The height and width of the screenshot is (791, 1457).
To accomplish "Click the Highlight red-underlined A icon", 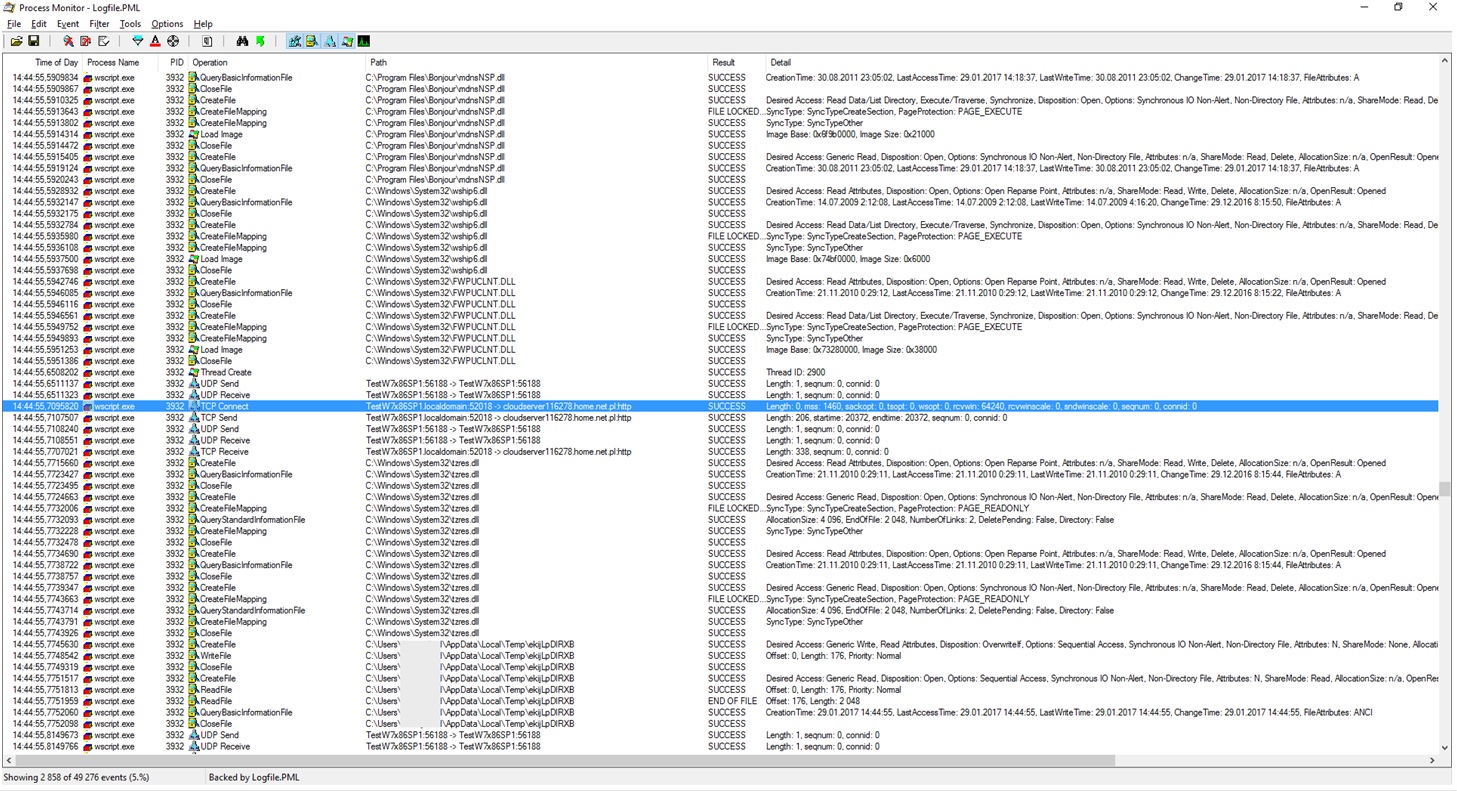I will [155, 41].
